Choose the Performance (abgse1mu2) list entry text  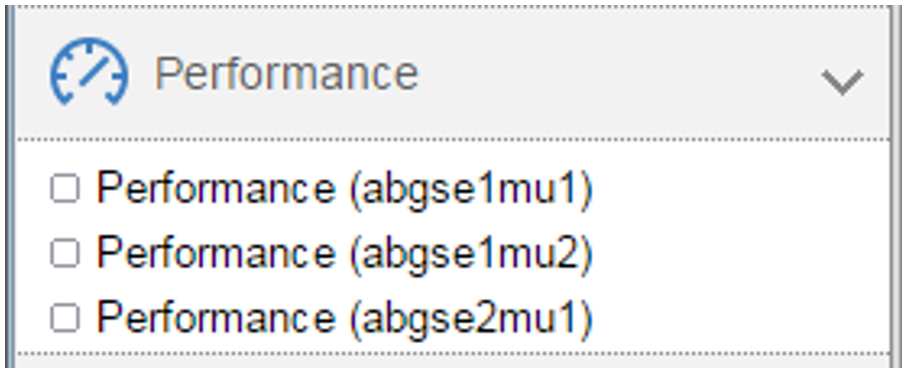click(x=345, y=253)
